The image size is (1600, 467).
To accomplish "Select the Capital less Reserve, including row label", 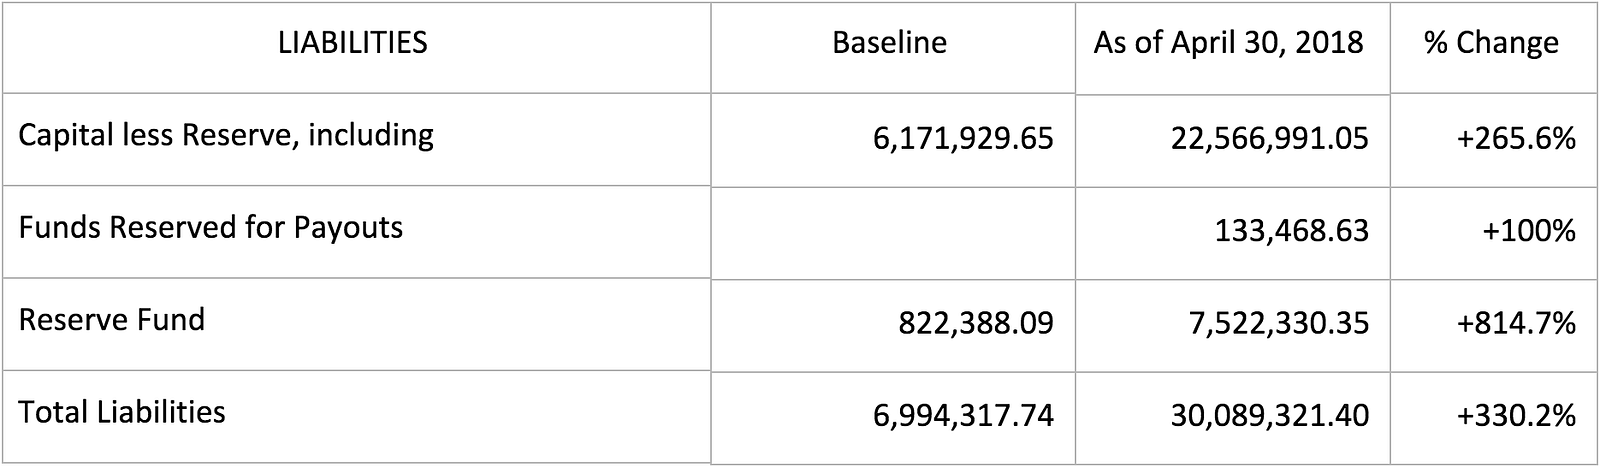I will [x=226, y=134].
